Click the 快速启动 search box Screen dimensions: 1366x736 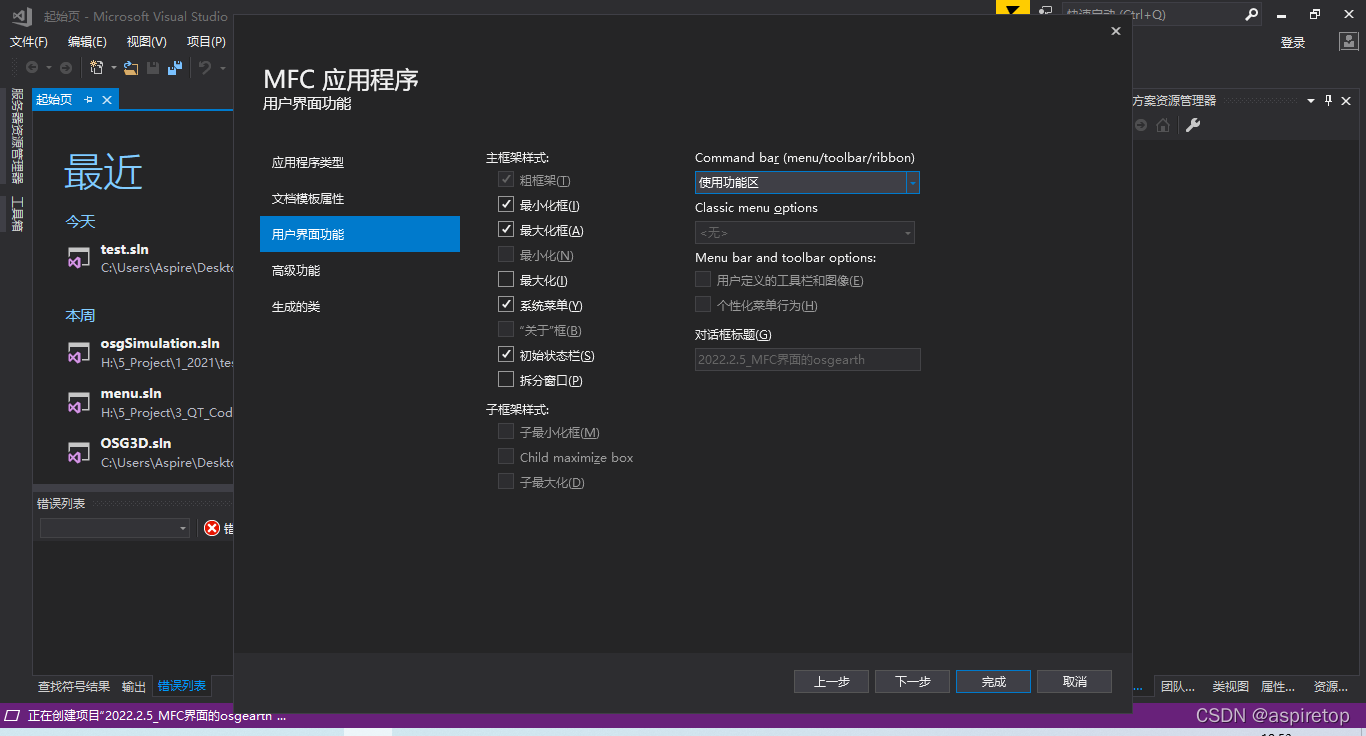click(1161, 15)
